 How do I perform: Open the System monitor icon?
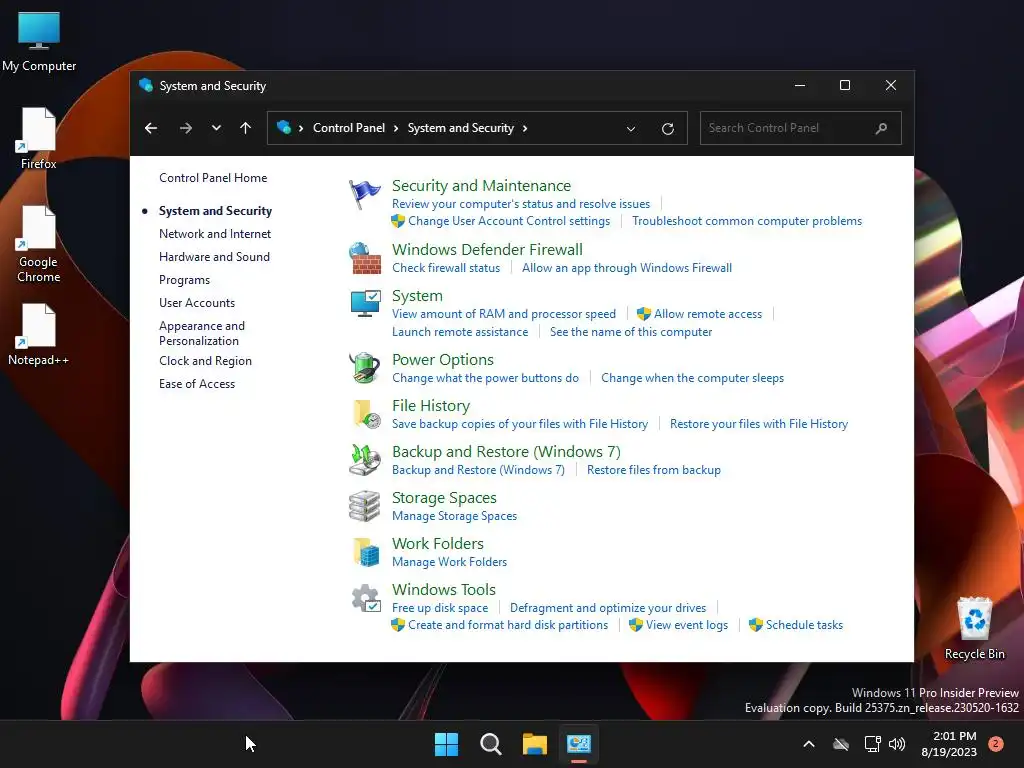pyautogui.click(x=364, y=304)
